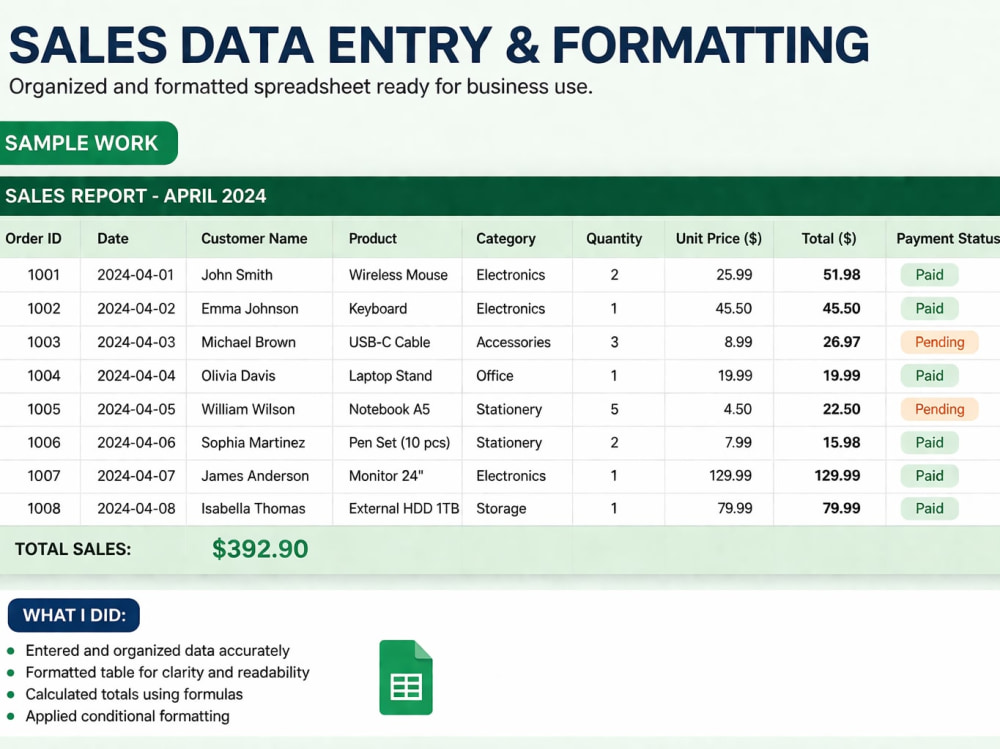Viewport: 1000px width, 749px height.
Task: Click the Paid badge for order 1008
Action: pos(929,508)
